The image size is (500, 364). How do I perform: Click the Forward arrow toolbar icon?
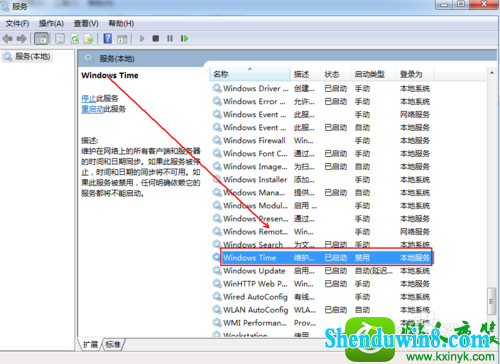[x=22, y=39]
